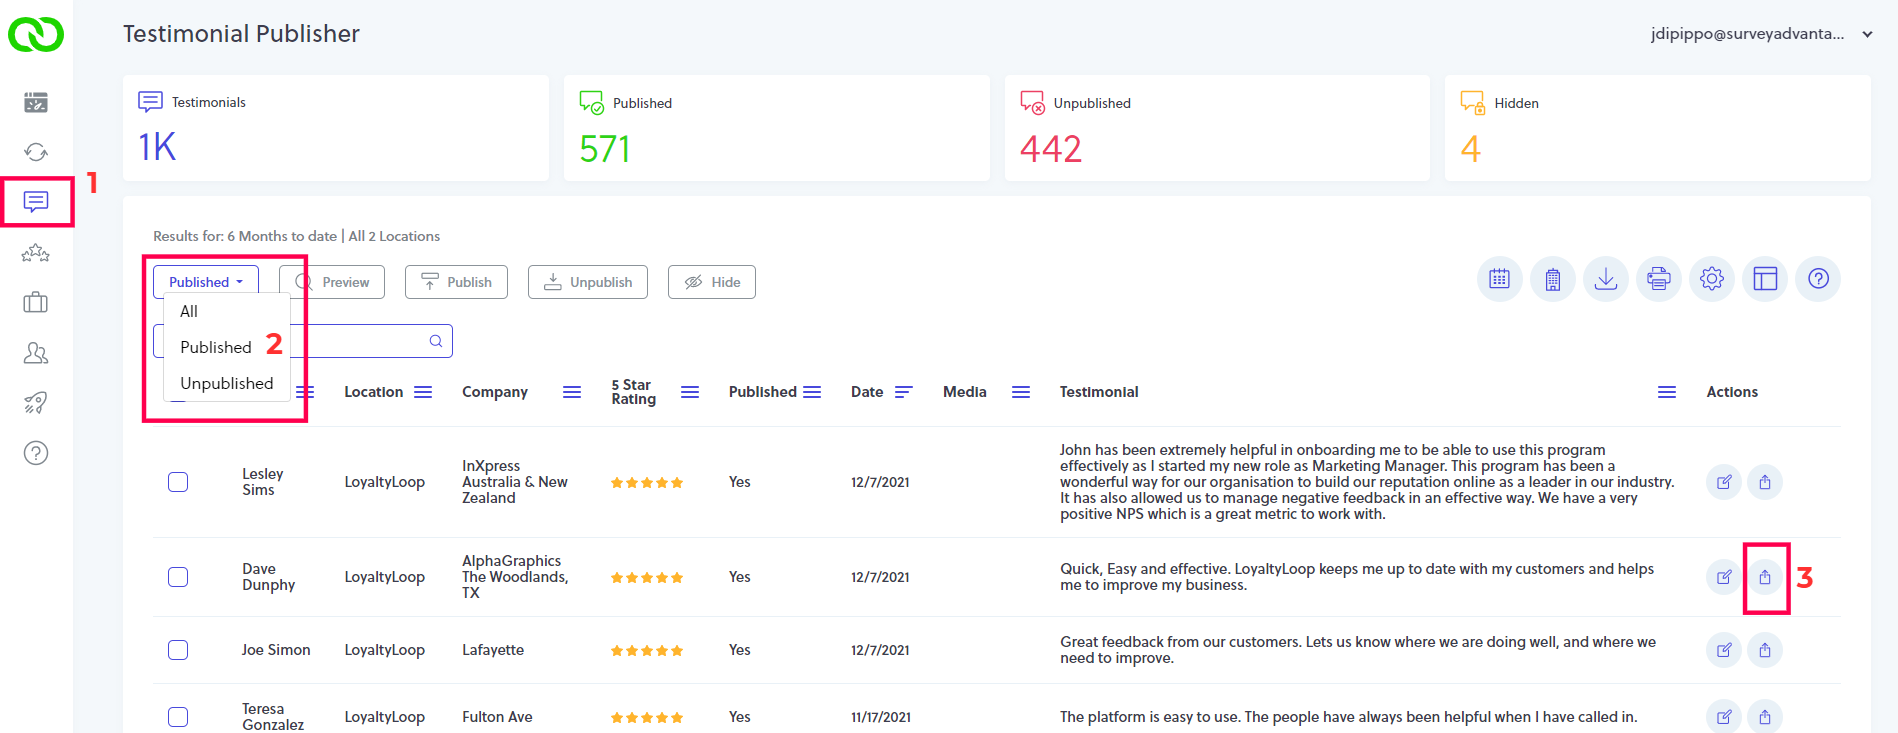
Task: Click the Unpublish button
Action: tap(588, 282)
